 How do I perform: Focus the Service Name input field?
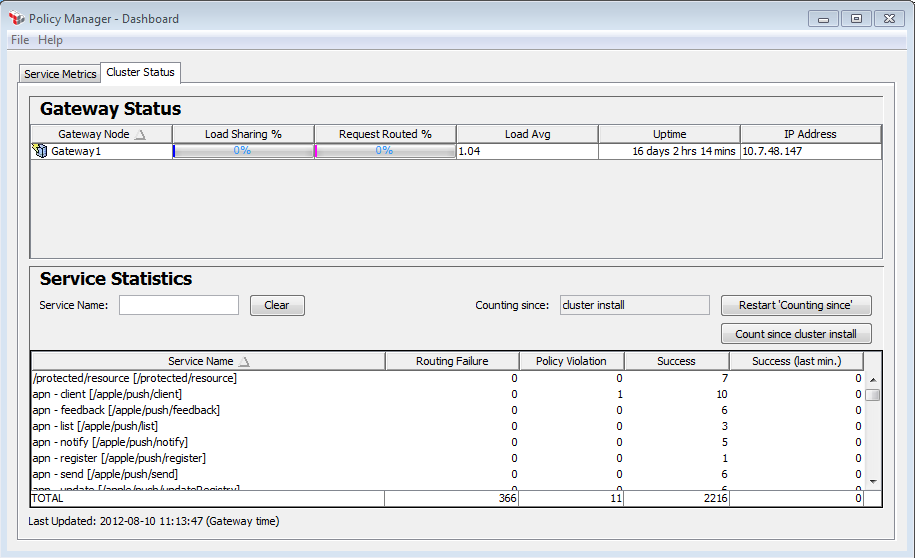click(x=179, y=305)
